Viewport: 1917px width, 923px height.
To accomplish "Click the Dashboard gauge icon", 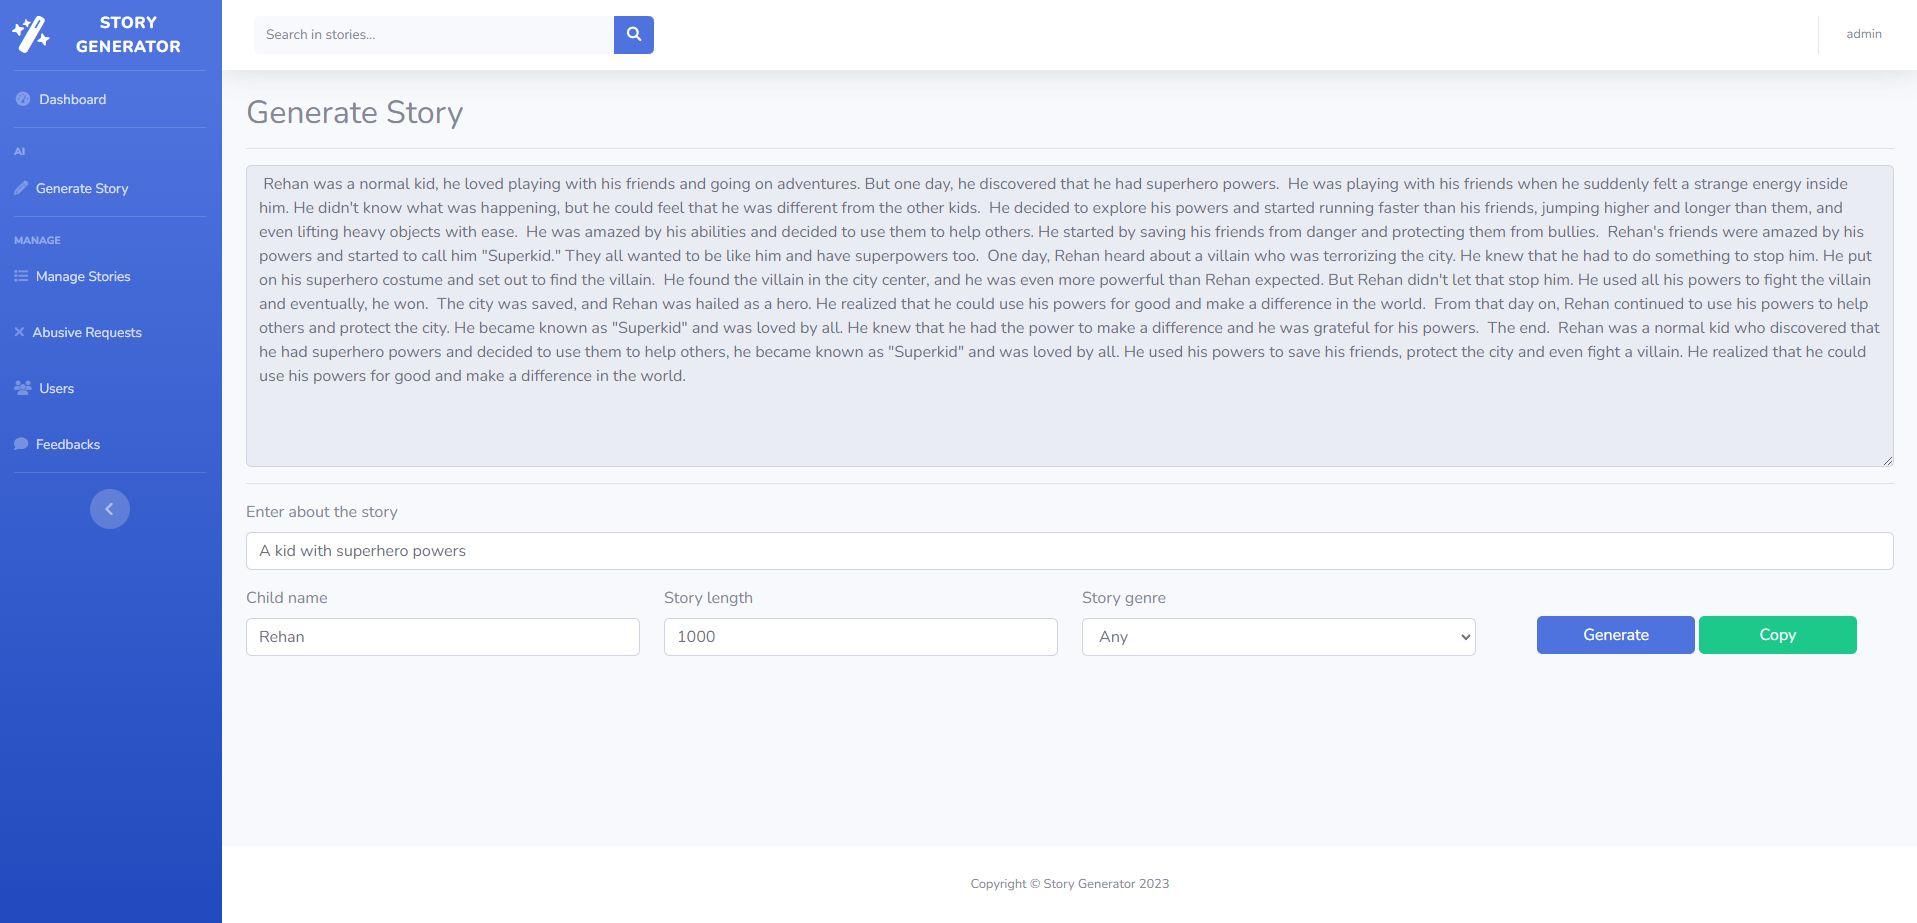I will pyautogui.click(x=23, y=99).
